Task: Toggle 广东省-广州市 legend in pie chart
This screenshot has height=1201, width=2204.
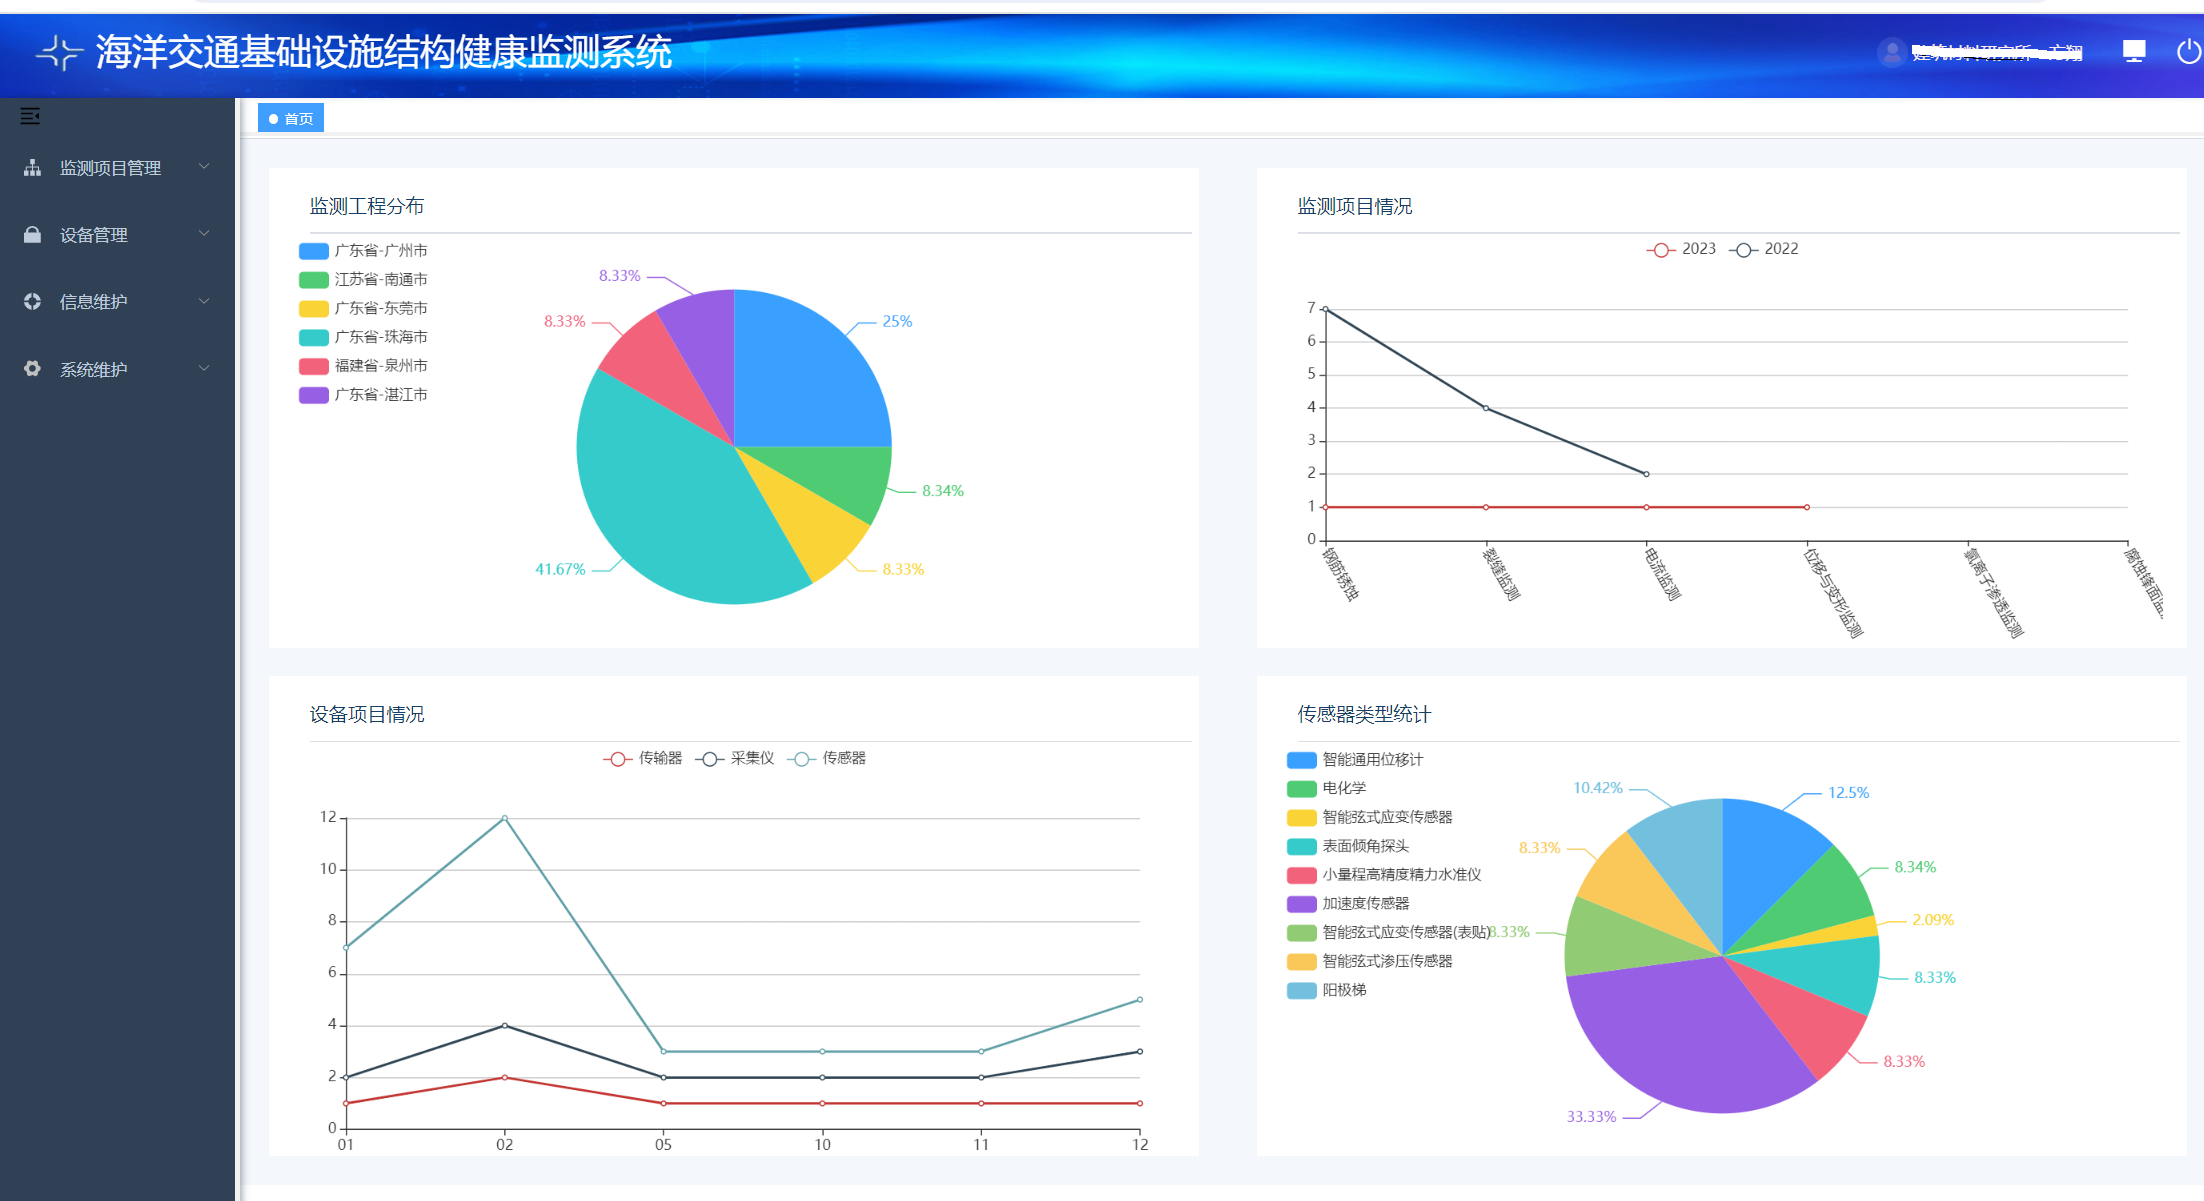Action: [x=363, y=251]
